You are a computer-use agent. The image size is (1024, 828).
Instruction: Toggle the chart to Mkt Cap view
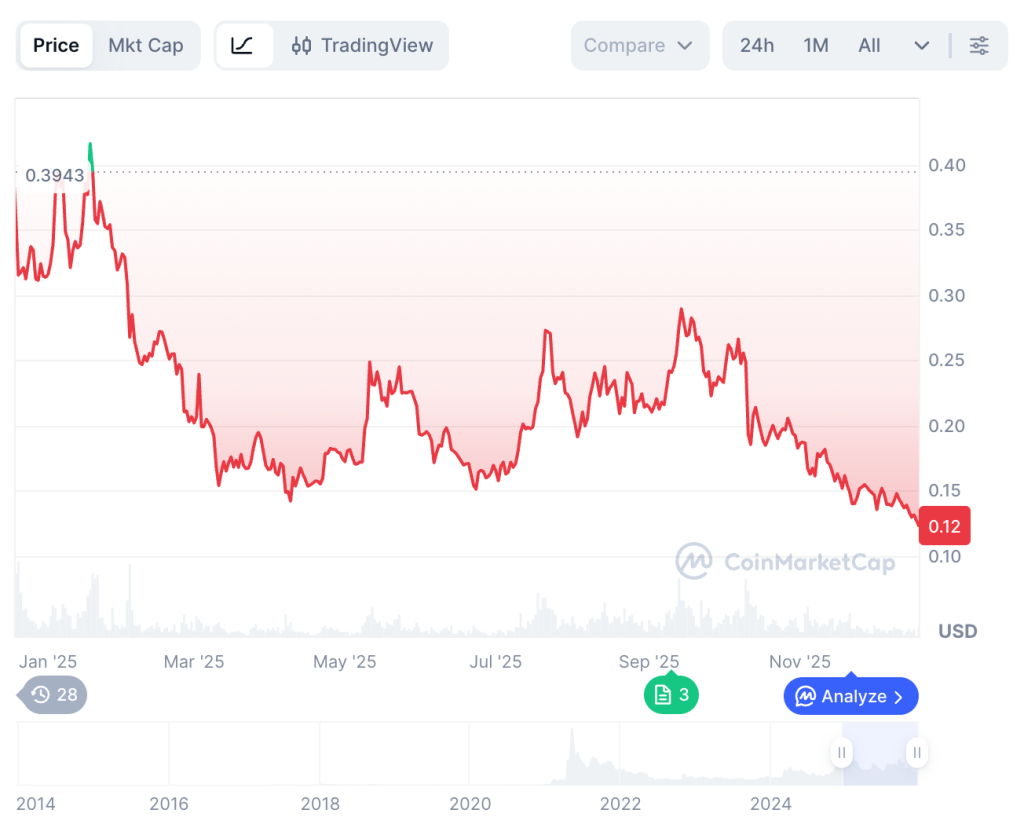point(145,46)
